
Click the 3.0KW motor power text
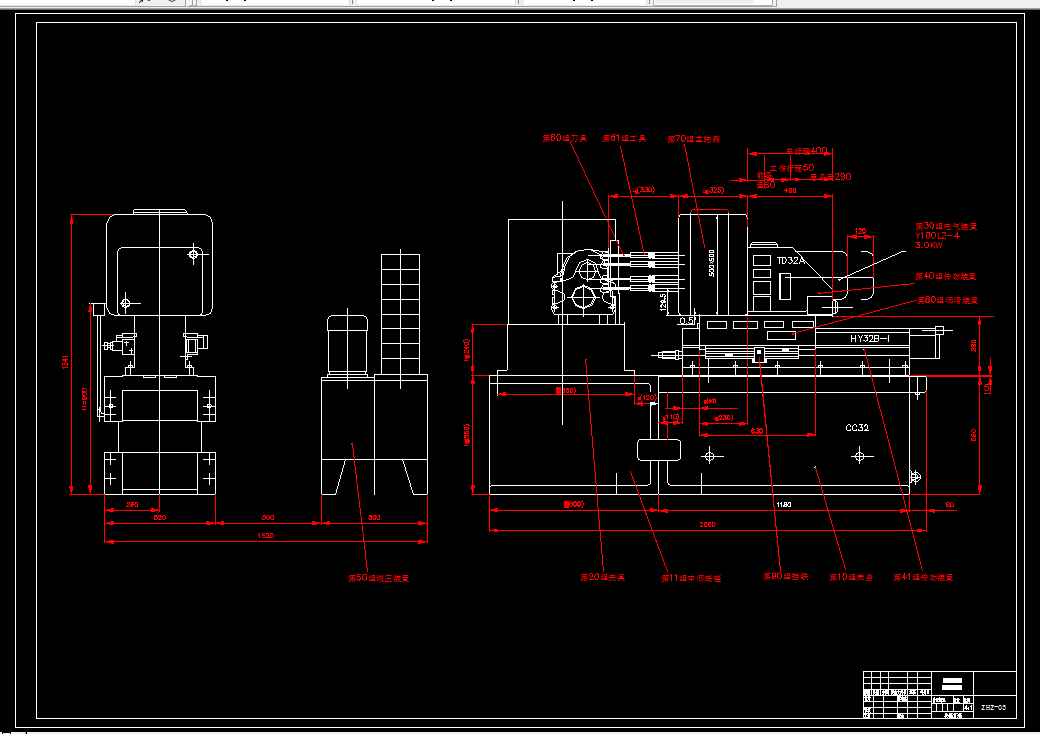(929, 245)
